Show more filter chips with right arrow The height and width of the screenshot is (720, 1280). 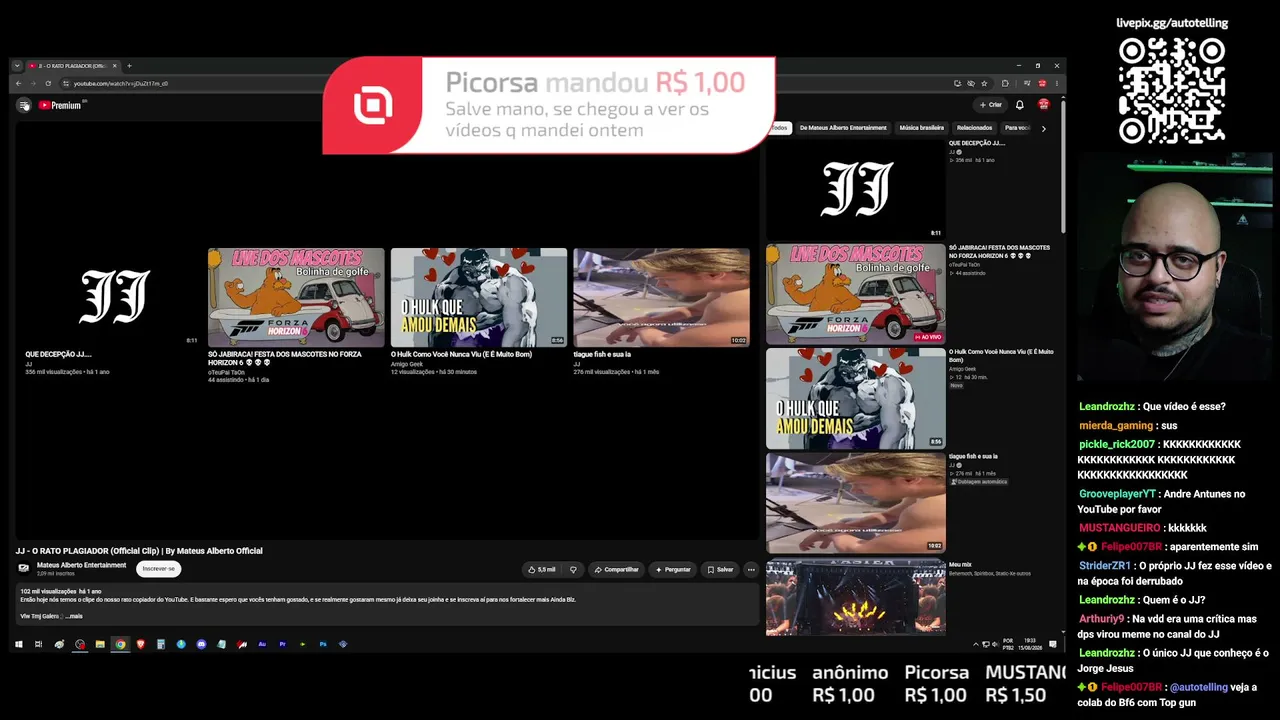coord(1043,128)
